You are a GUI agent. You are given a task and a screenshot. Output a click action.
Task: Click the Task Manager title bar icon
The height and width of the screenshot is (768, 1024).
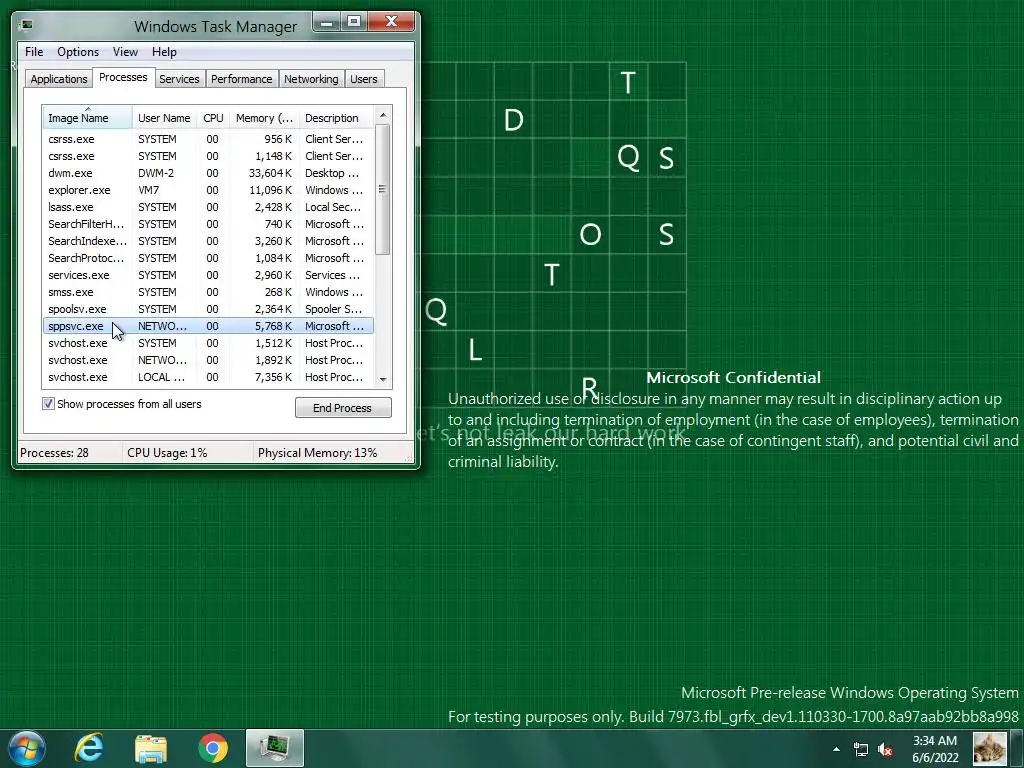click(x=26, y=25)
